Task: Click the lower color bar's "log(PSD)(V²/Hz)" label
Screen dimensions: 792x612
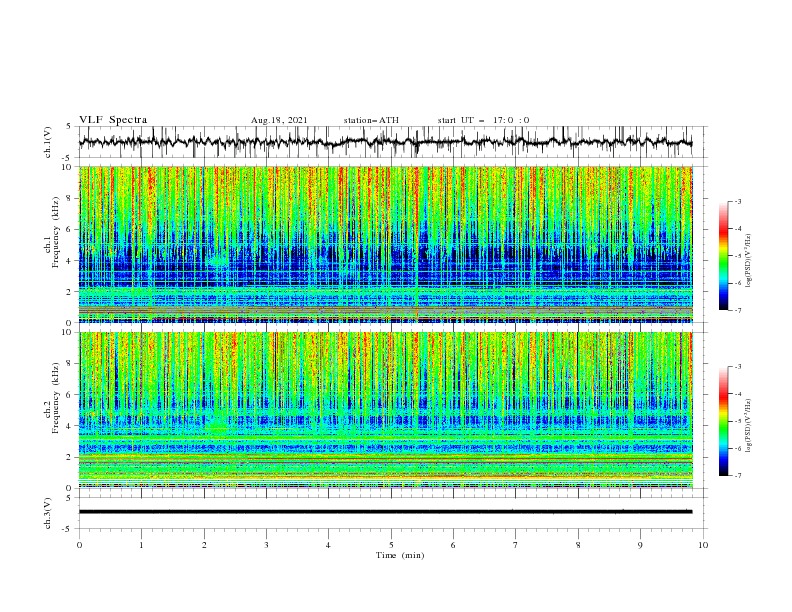Action: point(748,426)
